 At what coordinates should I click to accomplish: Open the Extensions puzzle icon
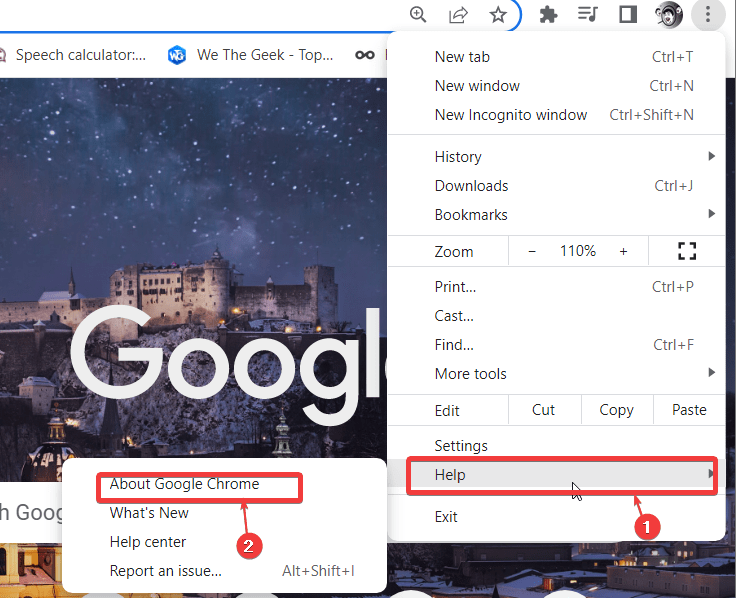(548, 15)
